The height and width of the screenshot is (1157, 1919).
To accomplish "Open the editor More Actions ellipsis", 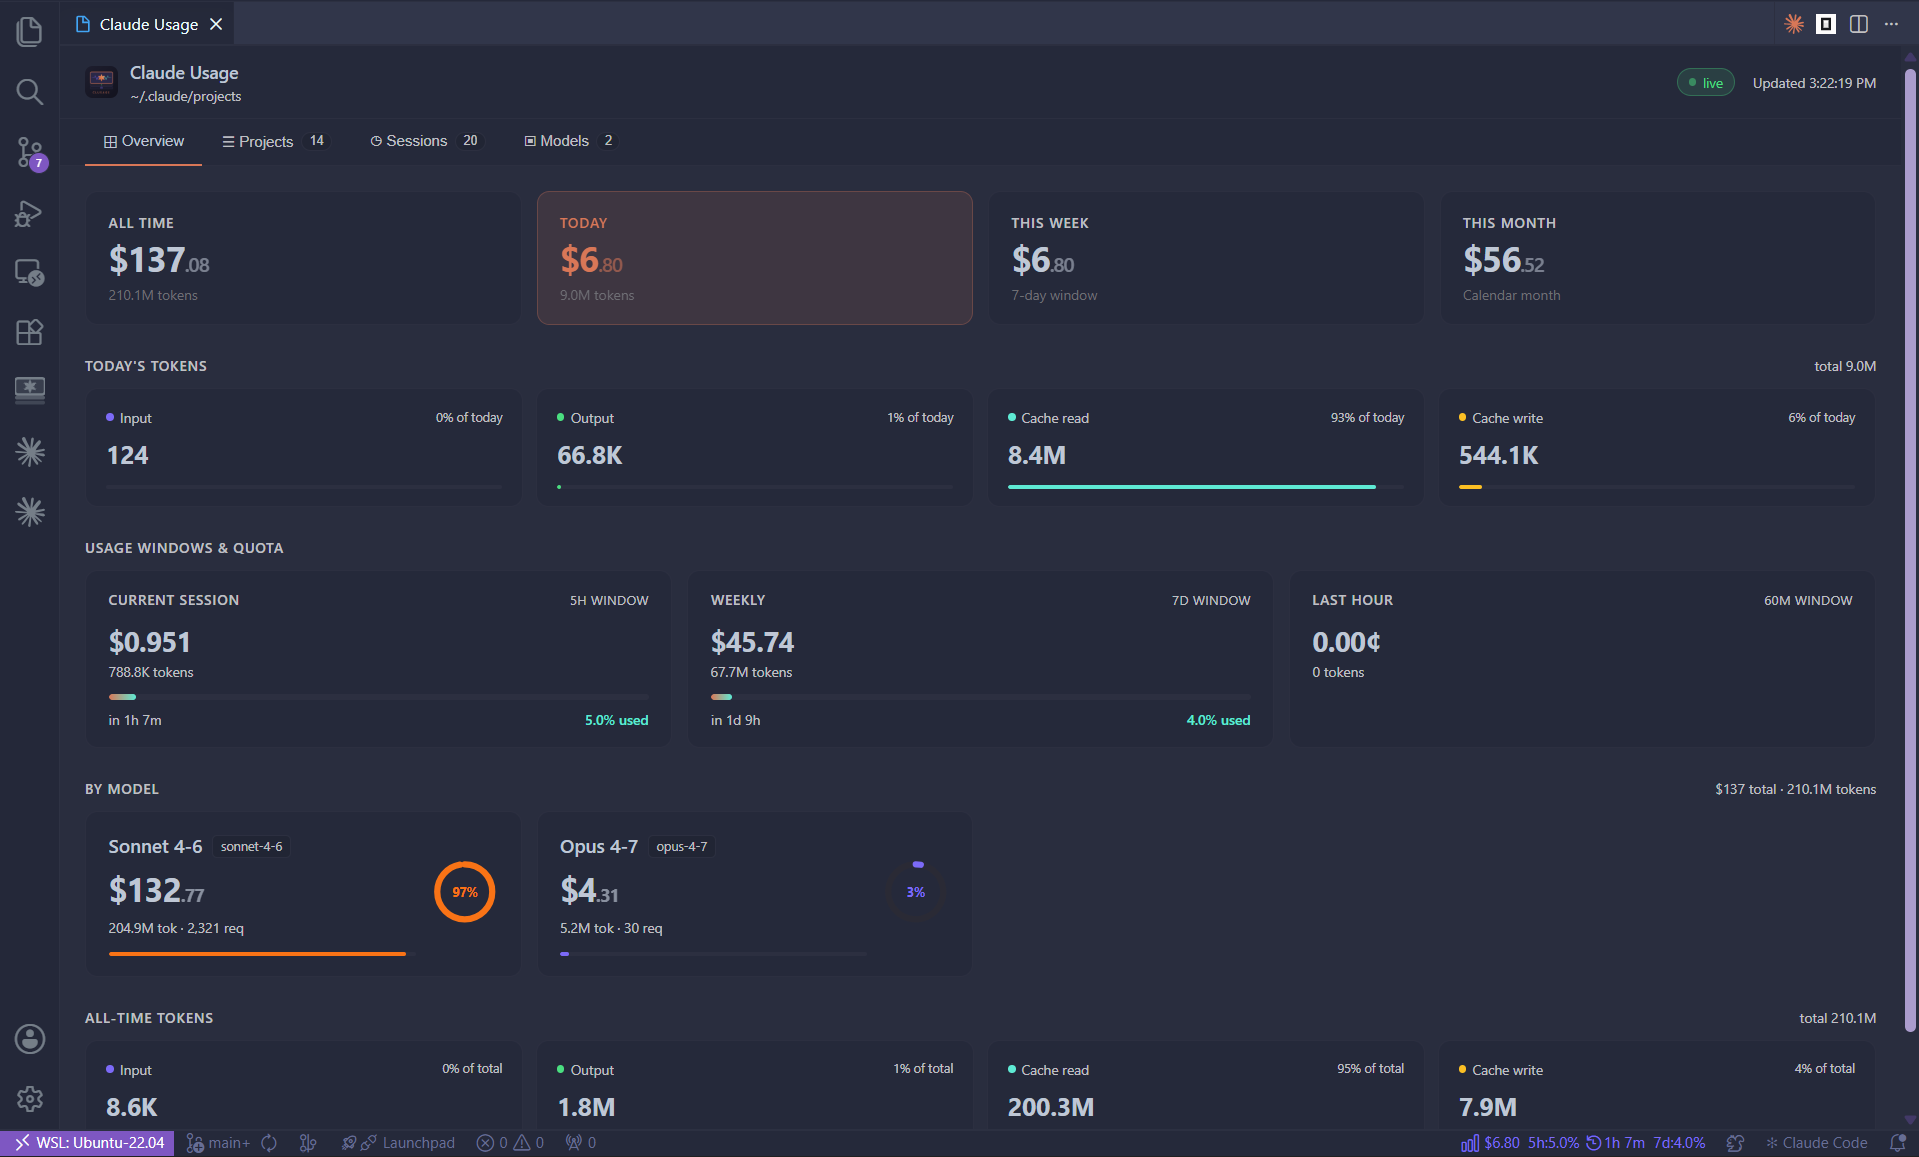I will pos(1891,24).
